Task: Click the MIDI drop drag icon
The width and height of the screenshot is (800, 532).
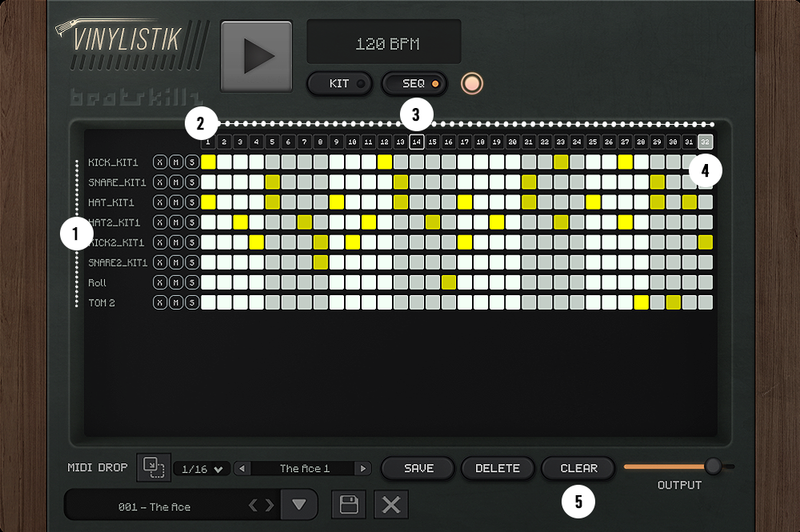Action: (x=153, y=466)
